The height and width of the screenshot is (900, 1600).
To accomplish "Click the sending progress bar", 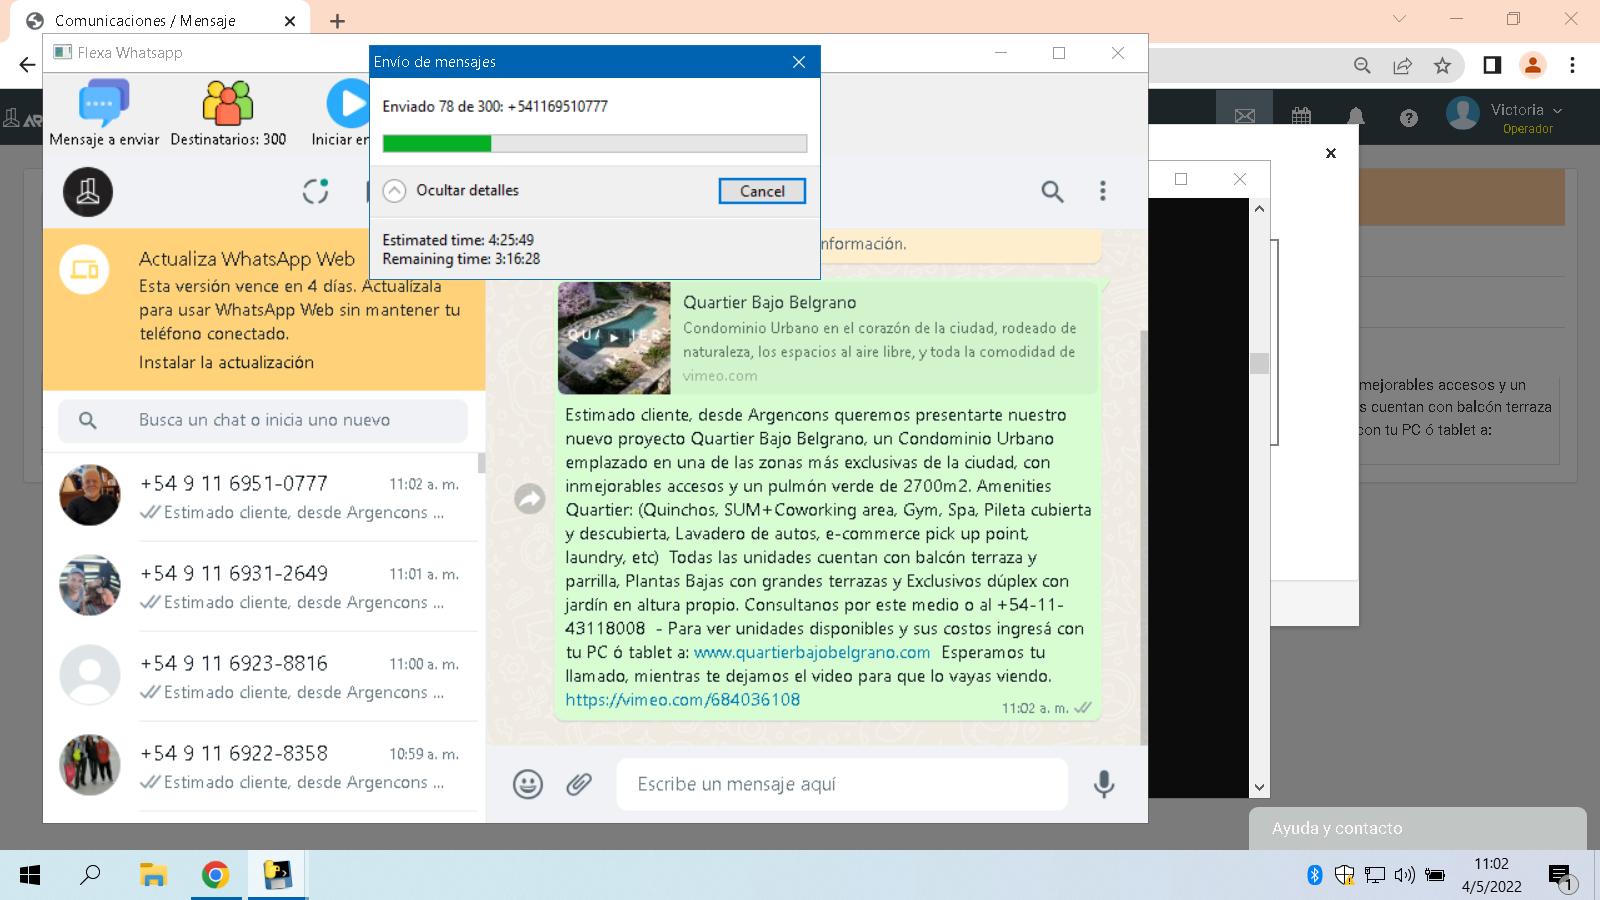I will 595,143.
